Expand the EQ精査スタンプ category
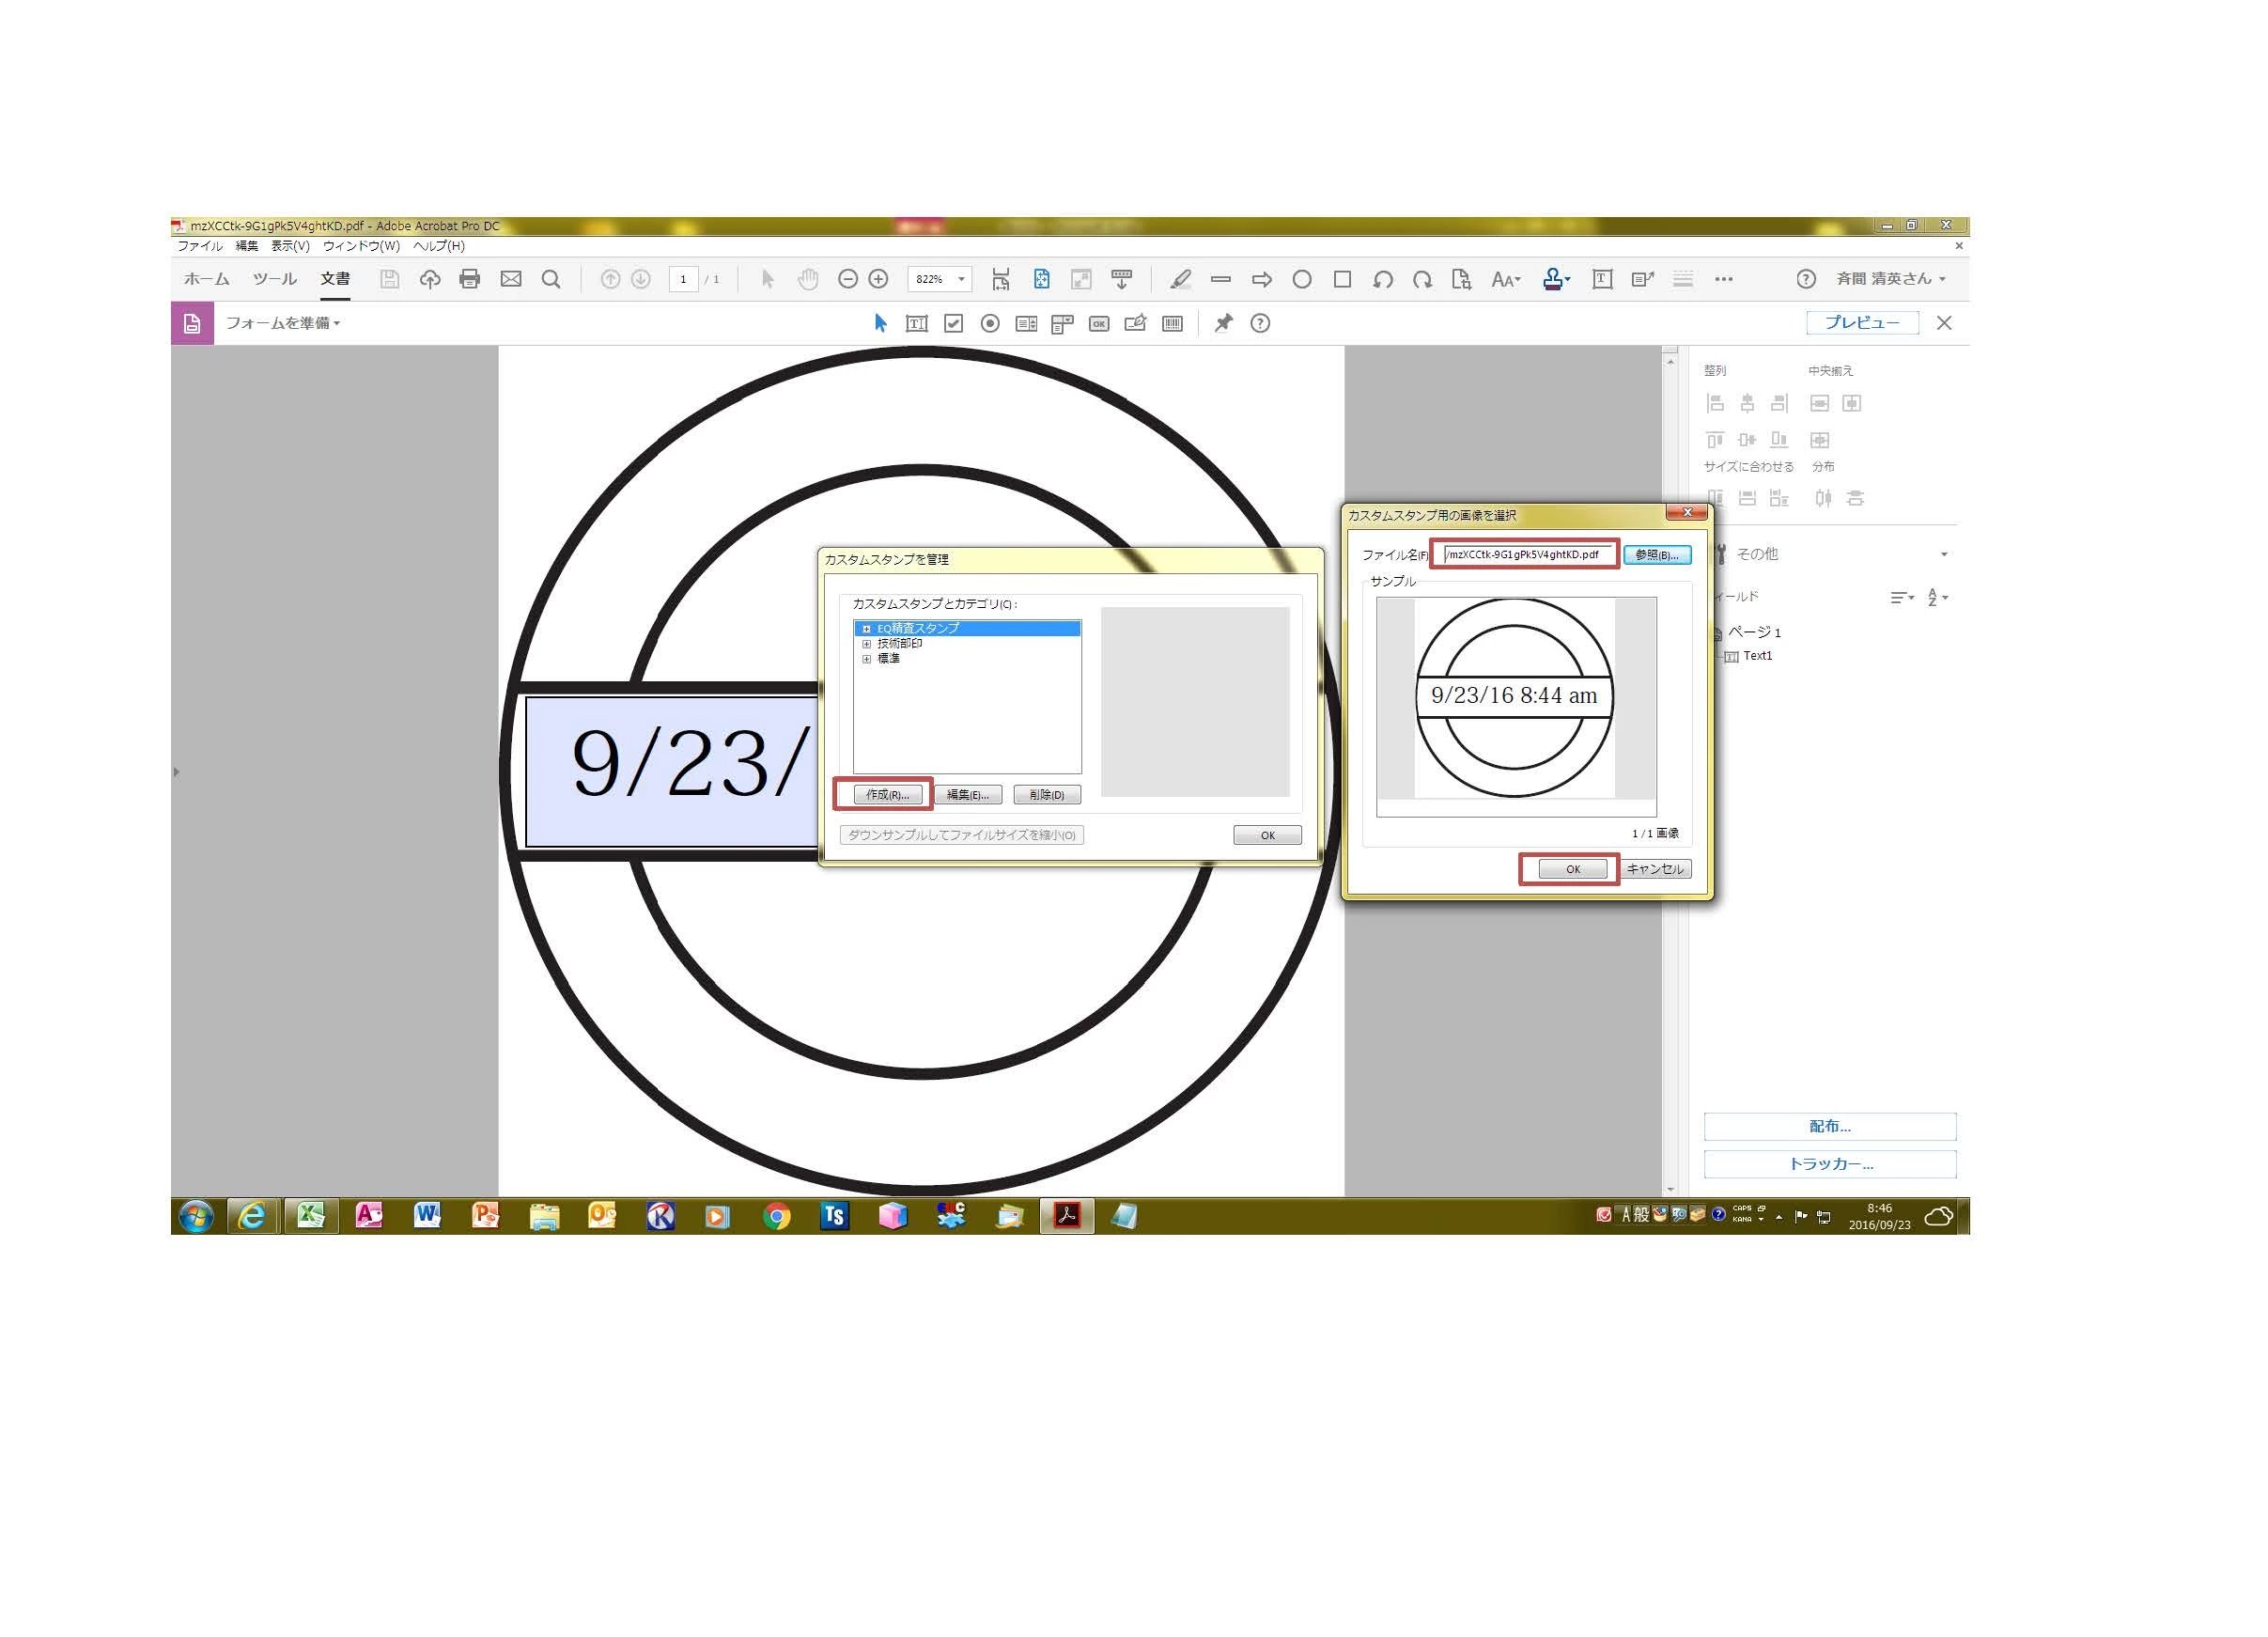 (866, 629)
